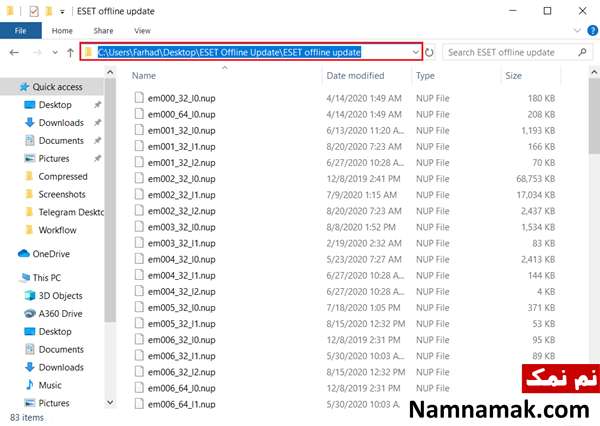
Task: Click the file list scrollbar up arrow
Action: point(594,72)
